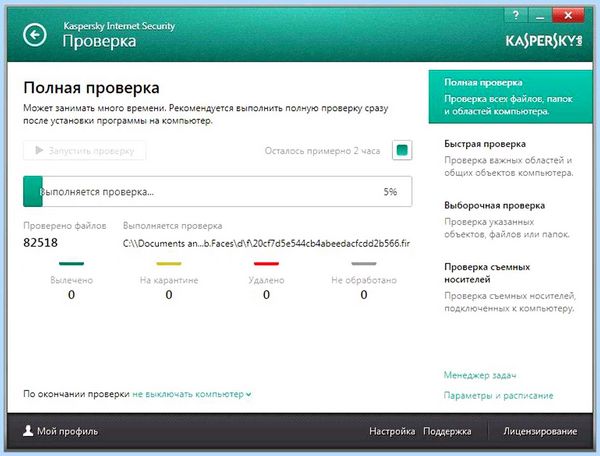
Task: Minimize the Kaspersky window
Action: tap(540, 15)
